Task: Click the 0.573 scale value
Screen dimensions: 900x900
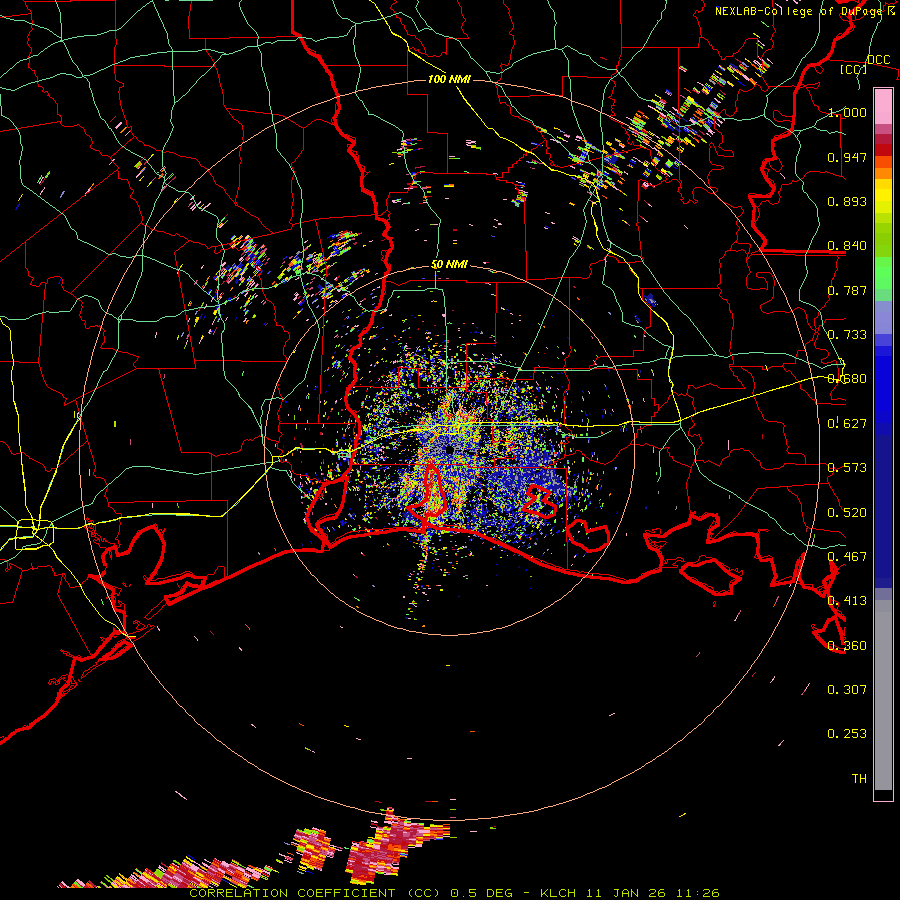Action: (x=847, y=468)
